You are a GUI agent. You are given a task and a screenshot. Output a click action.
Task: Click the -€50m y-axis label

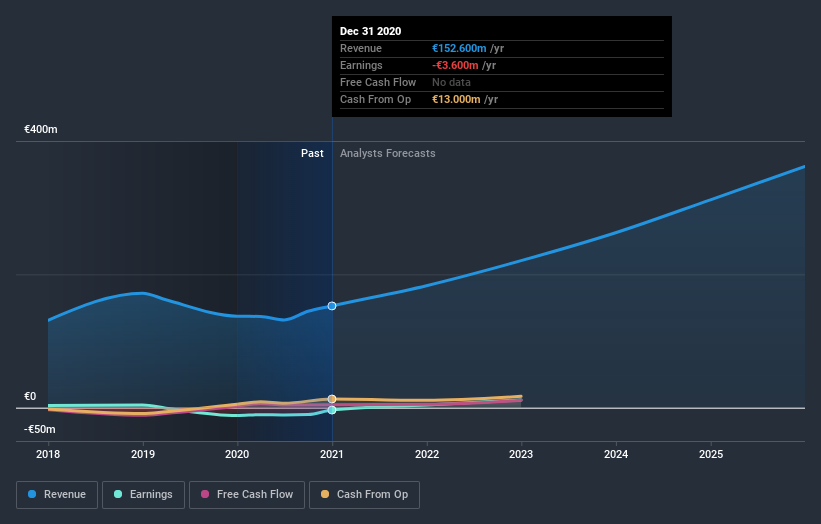pyautogui.click(x=40, y=429)
